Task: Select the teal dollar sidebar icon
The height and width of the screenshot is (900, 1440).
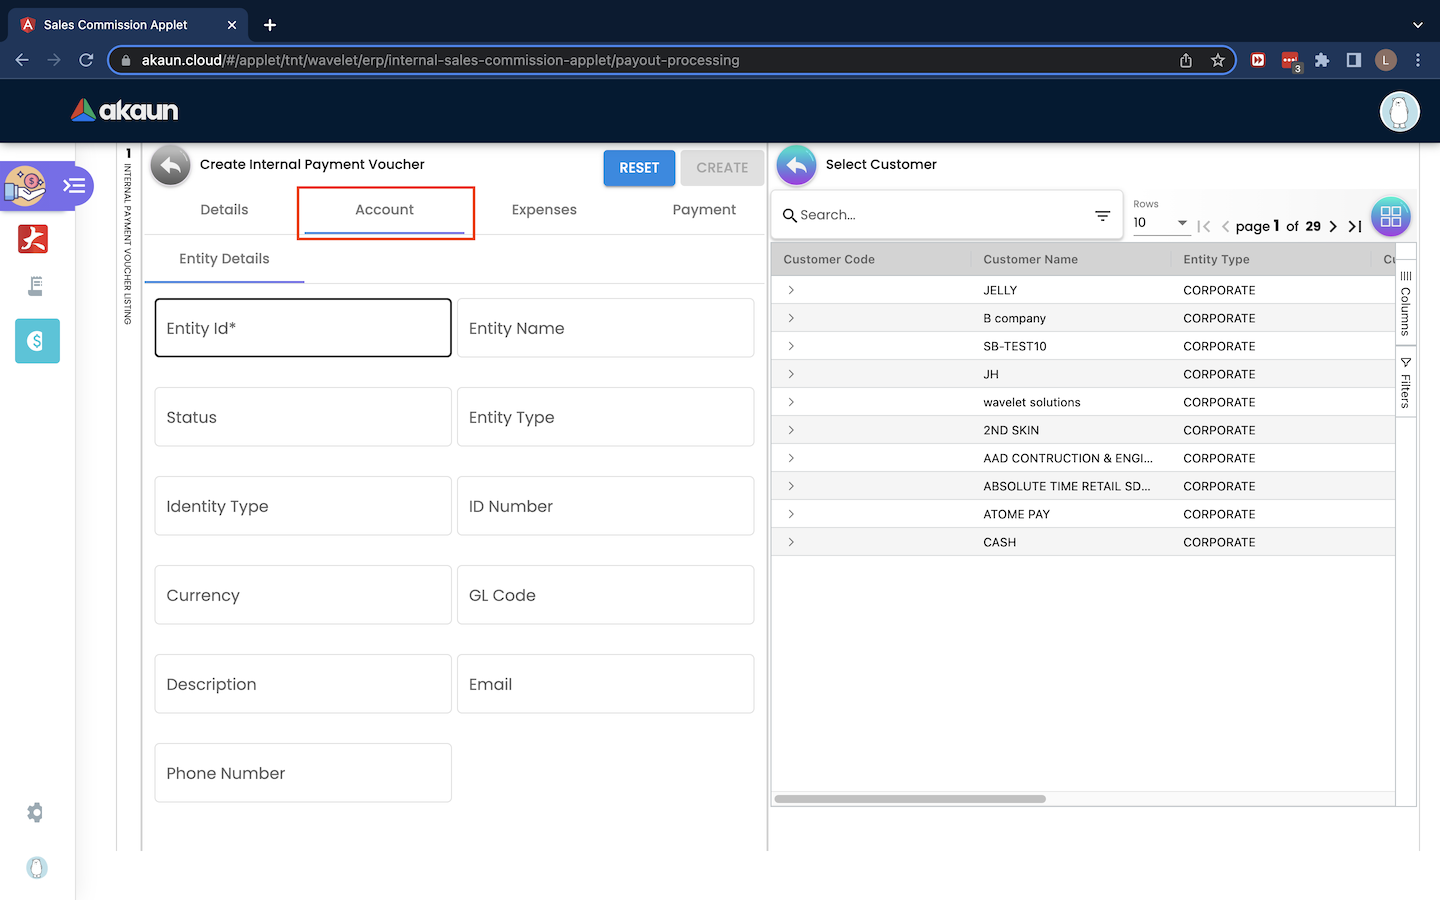Action: pyautogui.click(x=37, y=341)
